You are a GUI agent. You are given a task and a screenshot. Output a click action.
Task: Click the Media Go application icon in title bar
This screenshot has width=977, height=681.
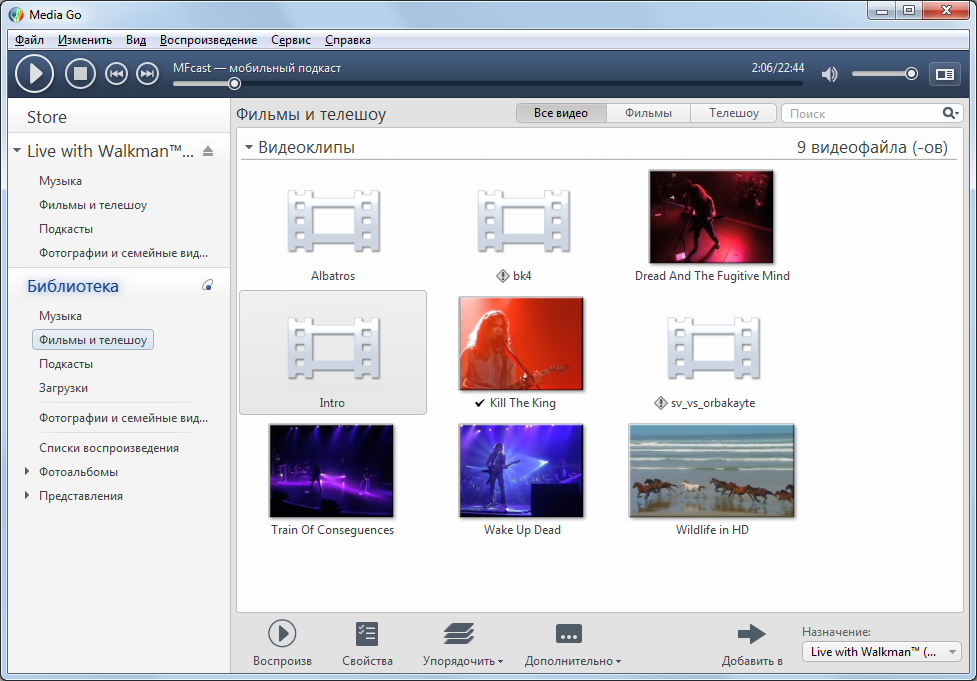coord(16,14)
